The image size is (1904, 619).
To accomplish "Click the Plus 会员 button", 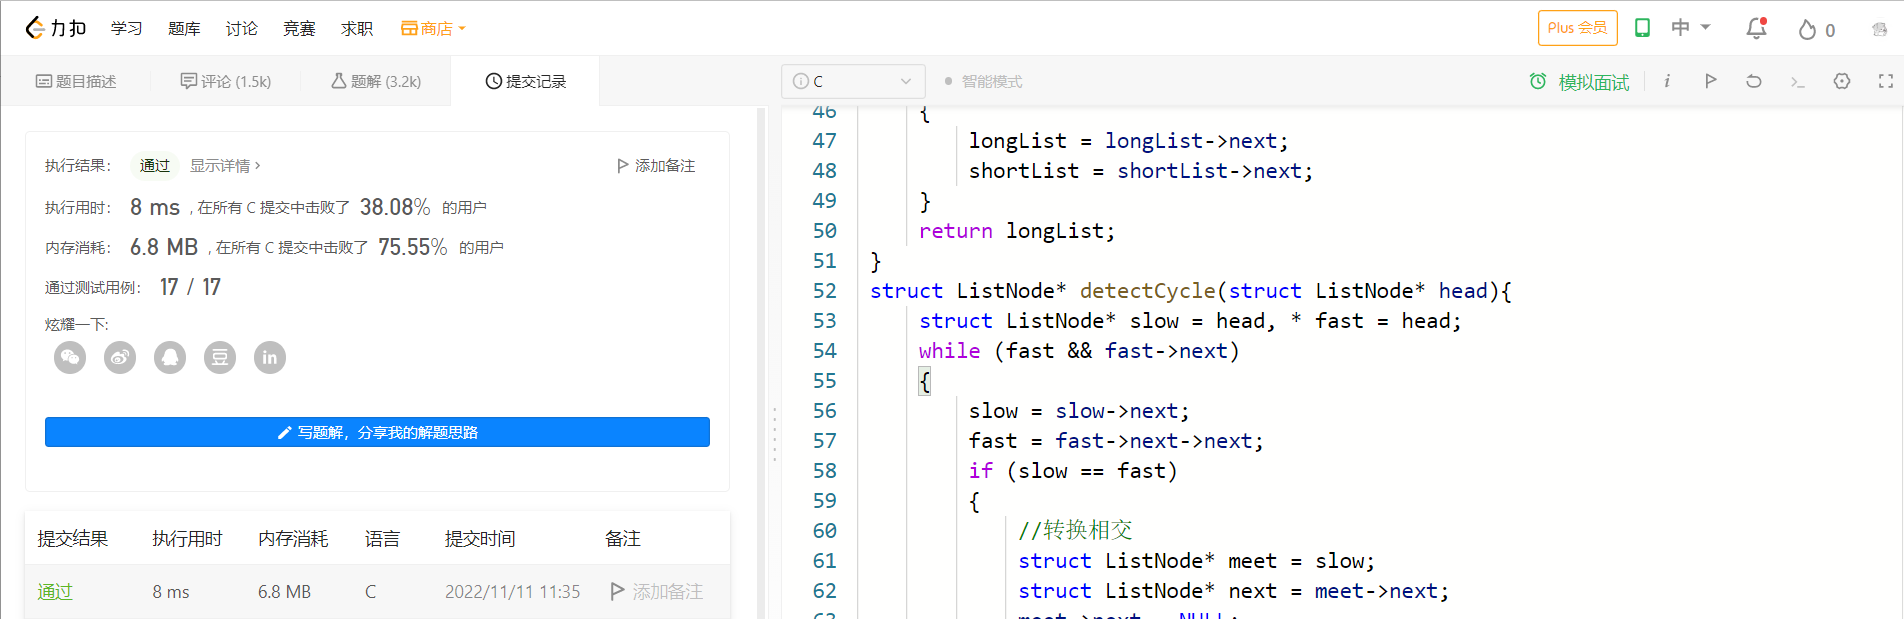I will coord(1577,28).
